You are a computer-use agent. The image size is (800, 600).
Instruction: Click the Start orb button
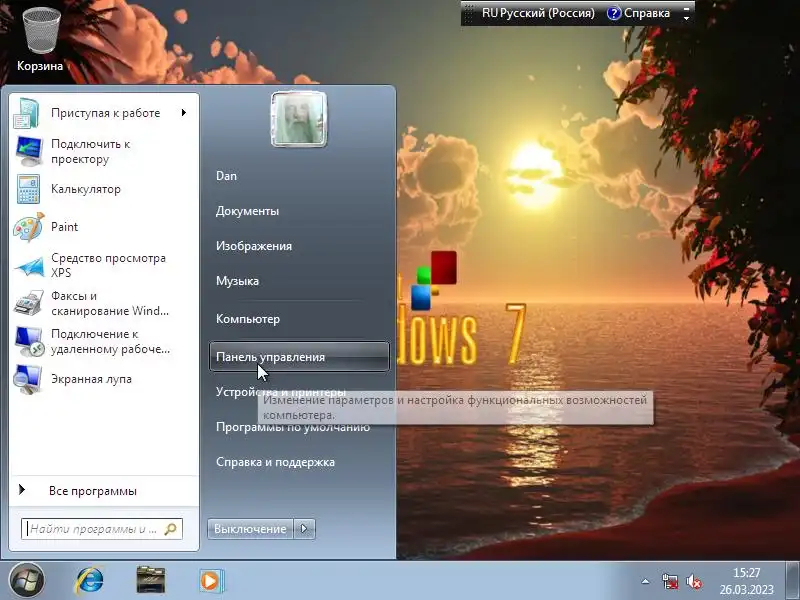tap(26, 581)
